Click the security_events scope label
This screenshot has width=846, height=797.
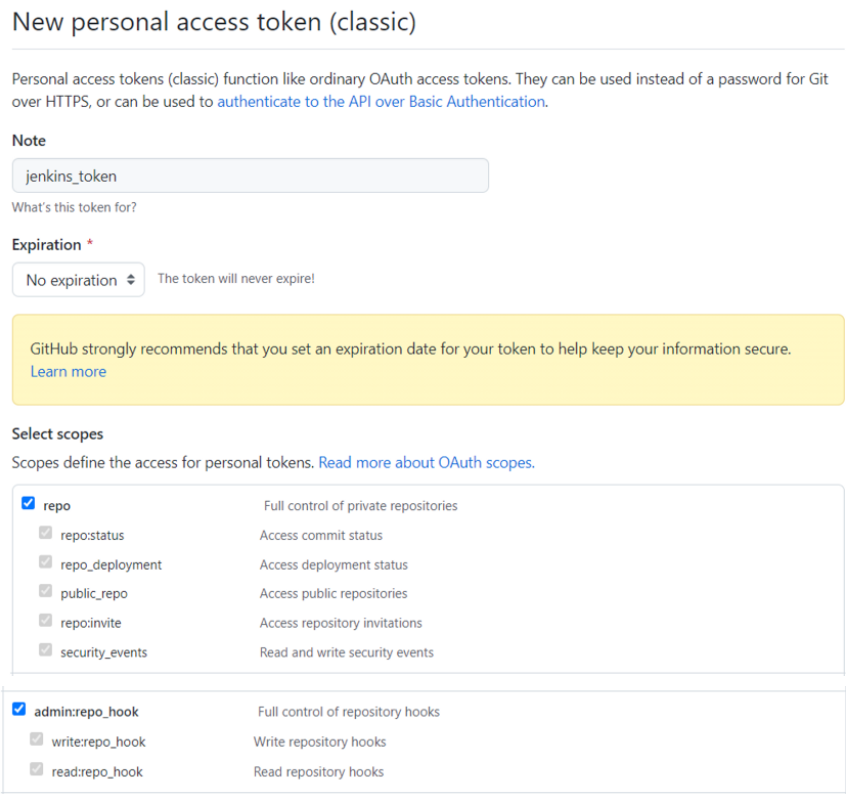(104, 653)
